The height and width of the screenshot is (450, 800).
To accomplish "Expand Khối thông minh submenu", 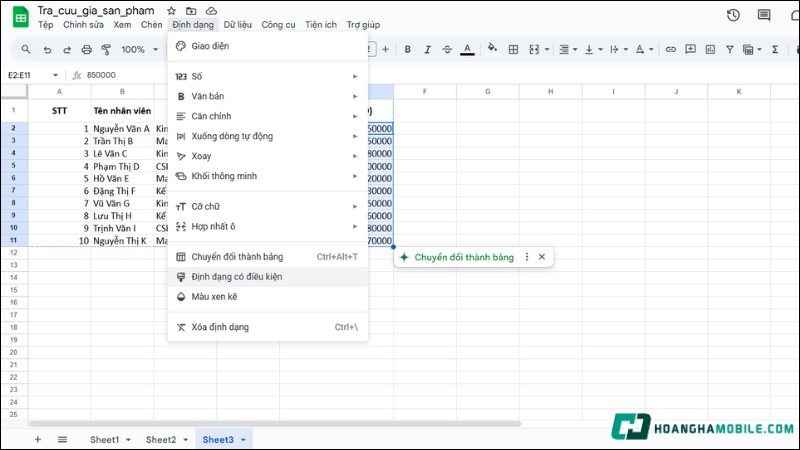I will [x=267, y=176].
